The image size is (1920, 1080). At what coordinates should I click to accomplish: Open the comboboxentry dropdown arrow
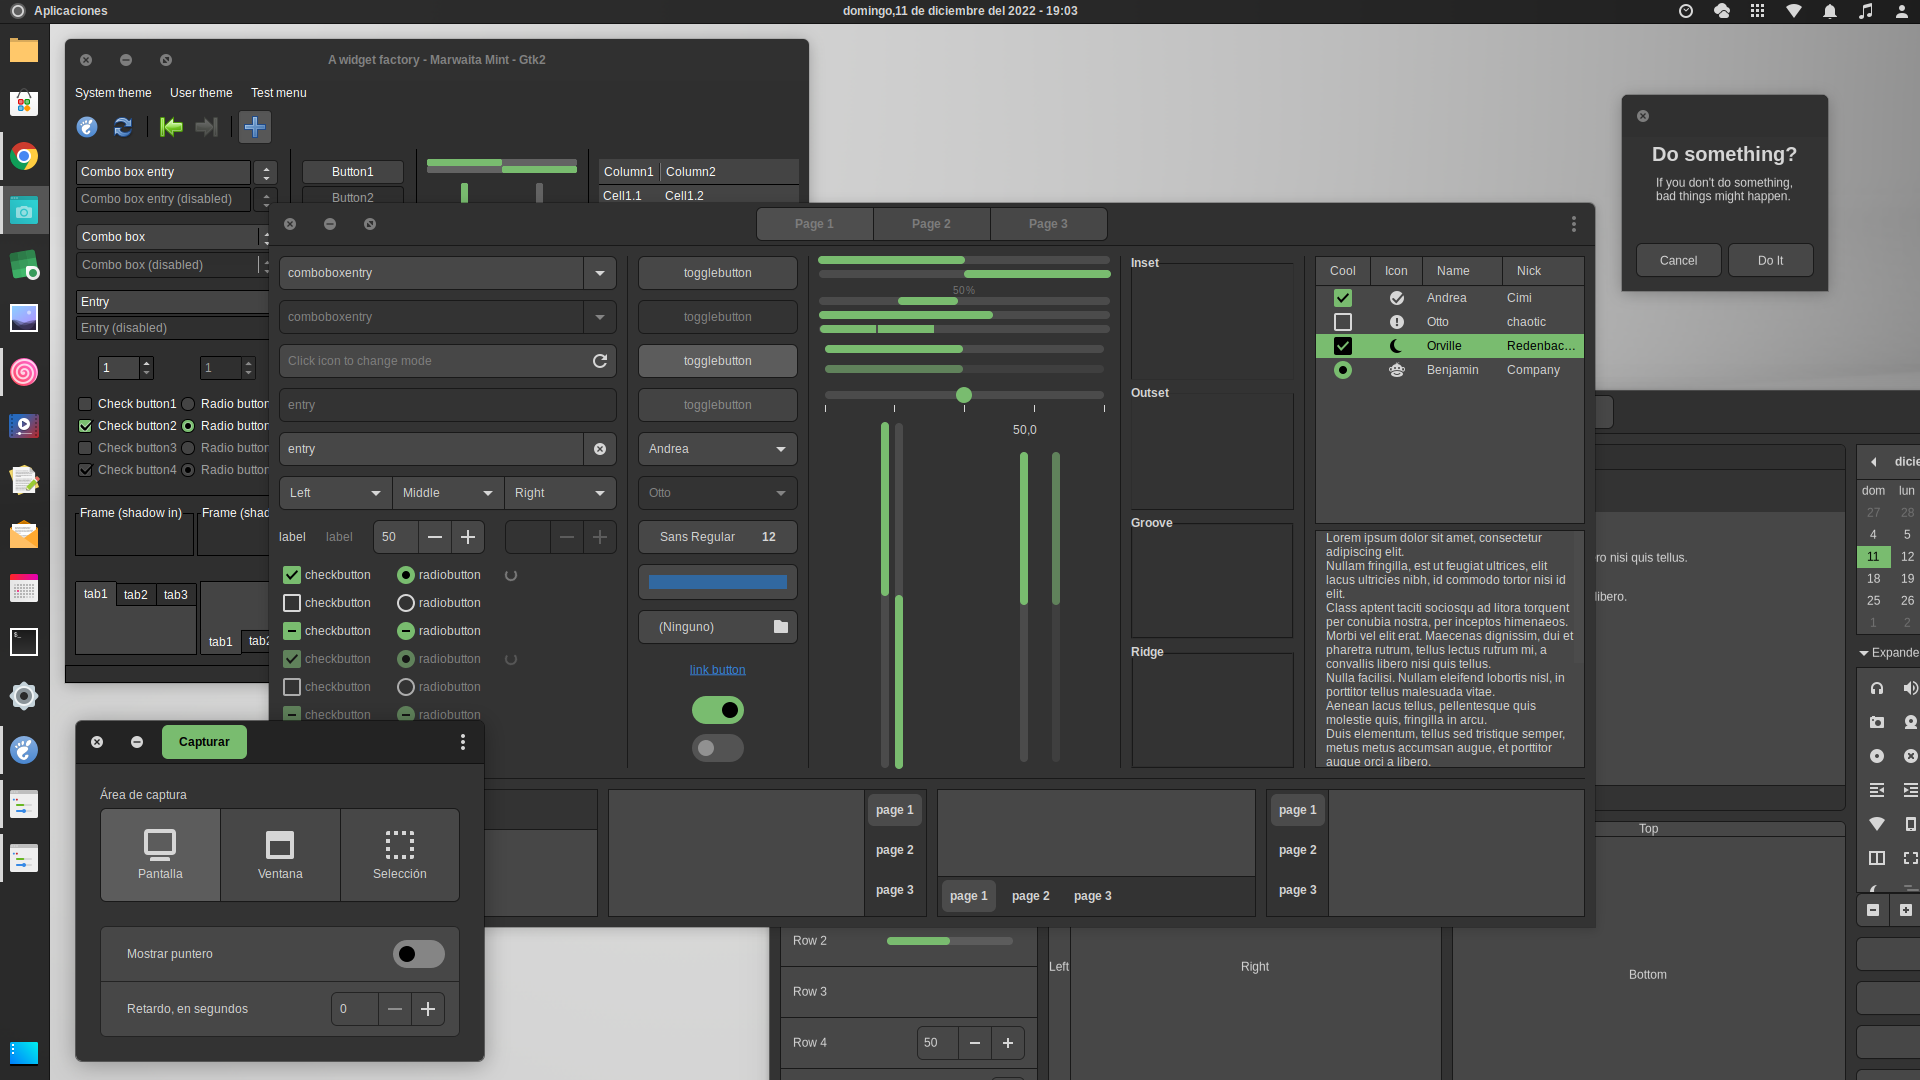pyautogui.click(x=600, y=272)
